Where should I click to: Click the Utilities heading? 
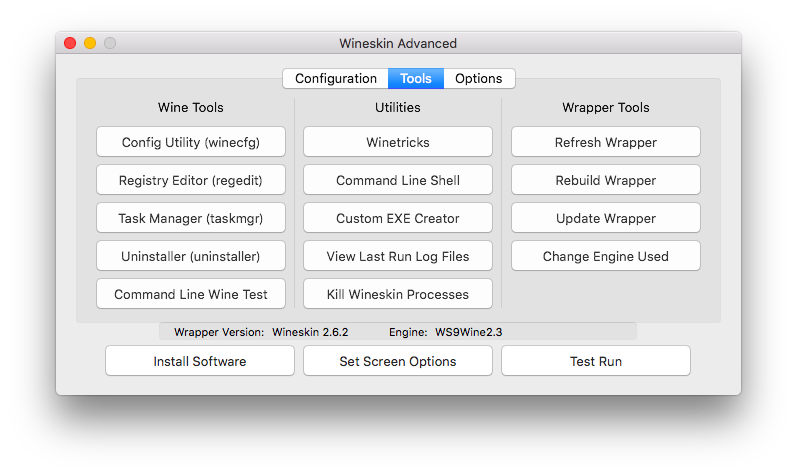pyautogui.click(x=398, y=107)
